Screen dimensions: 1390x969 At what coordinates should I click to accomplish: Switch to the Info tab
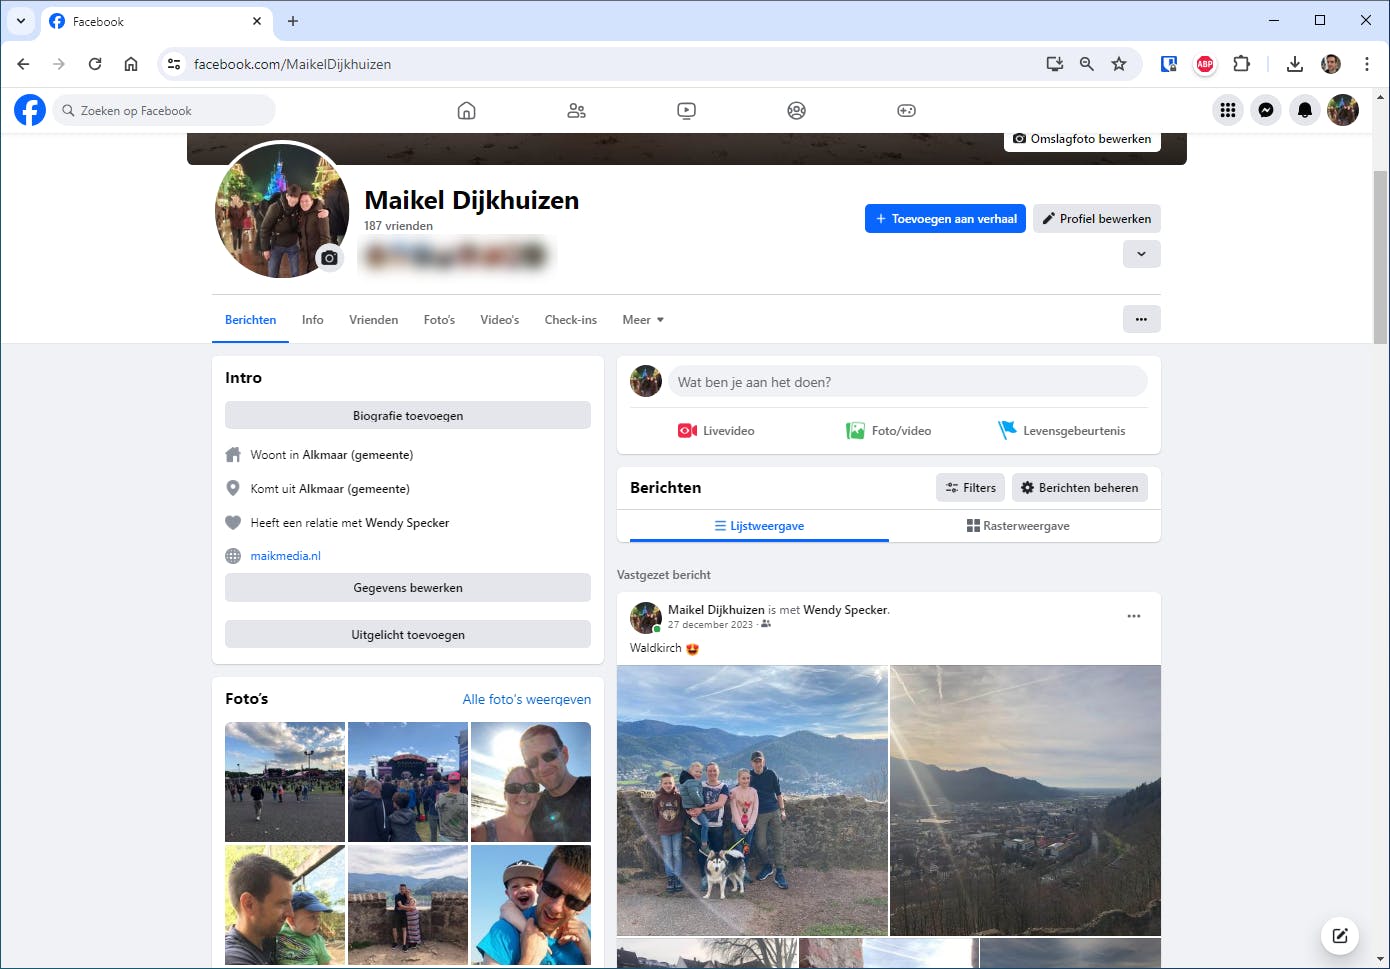pyautogui.click(x=312, y=320)
